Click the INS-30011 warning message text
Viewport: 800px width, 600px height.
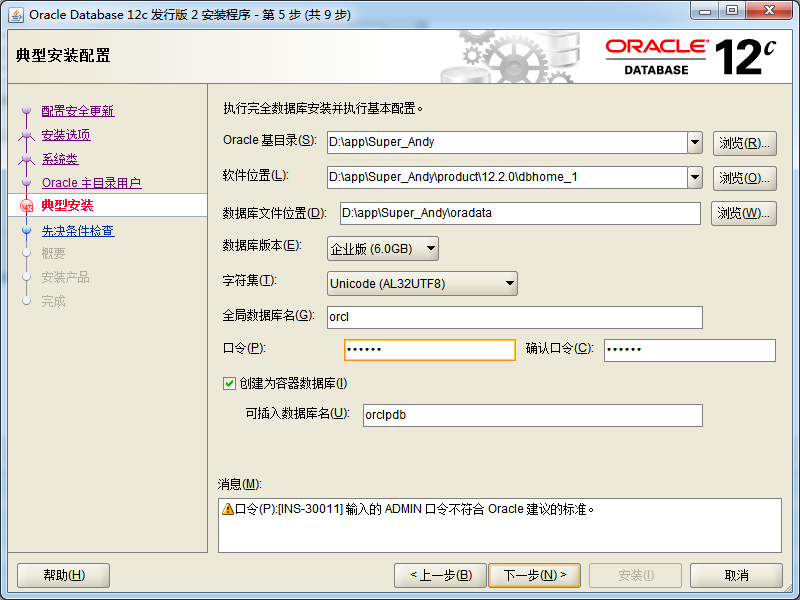tap(415, 509)
